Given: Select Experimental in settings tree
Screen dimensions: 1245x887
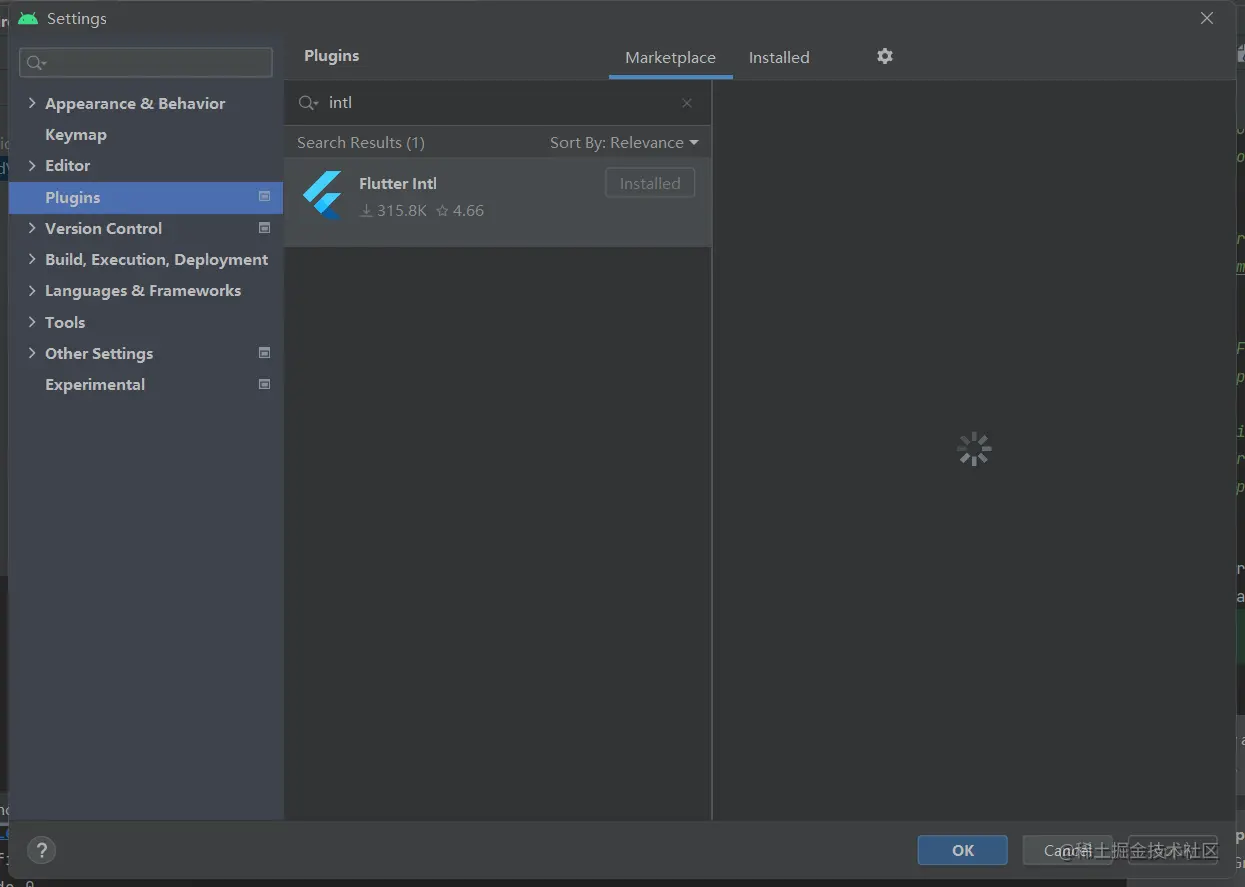Looking at the screenshot, I should [95, 384].
